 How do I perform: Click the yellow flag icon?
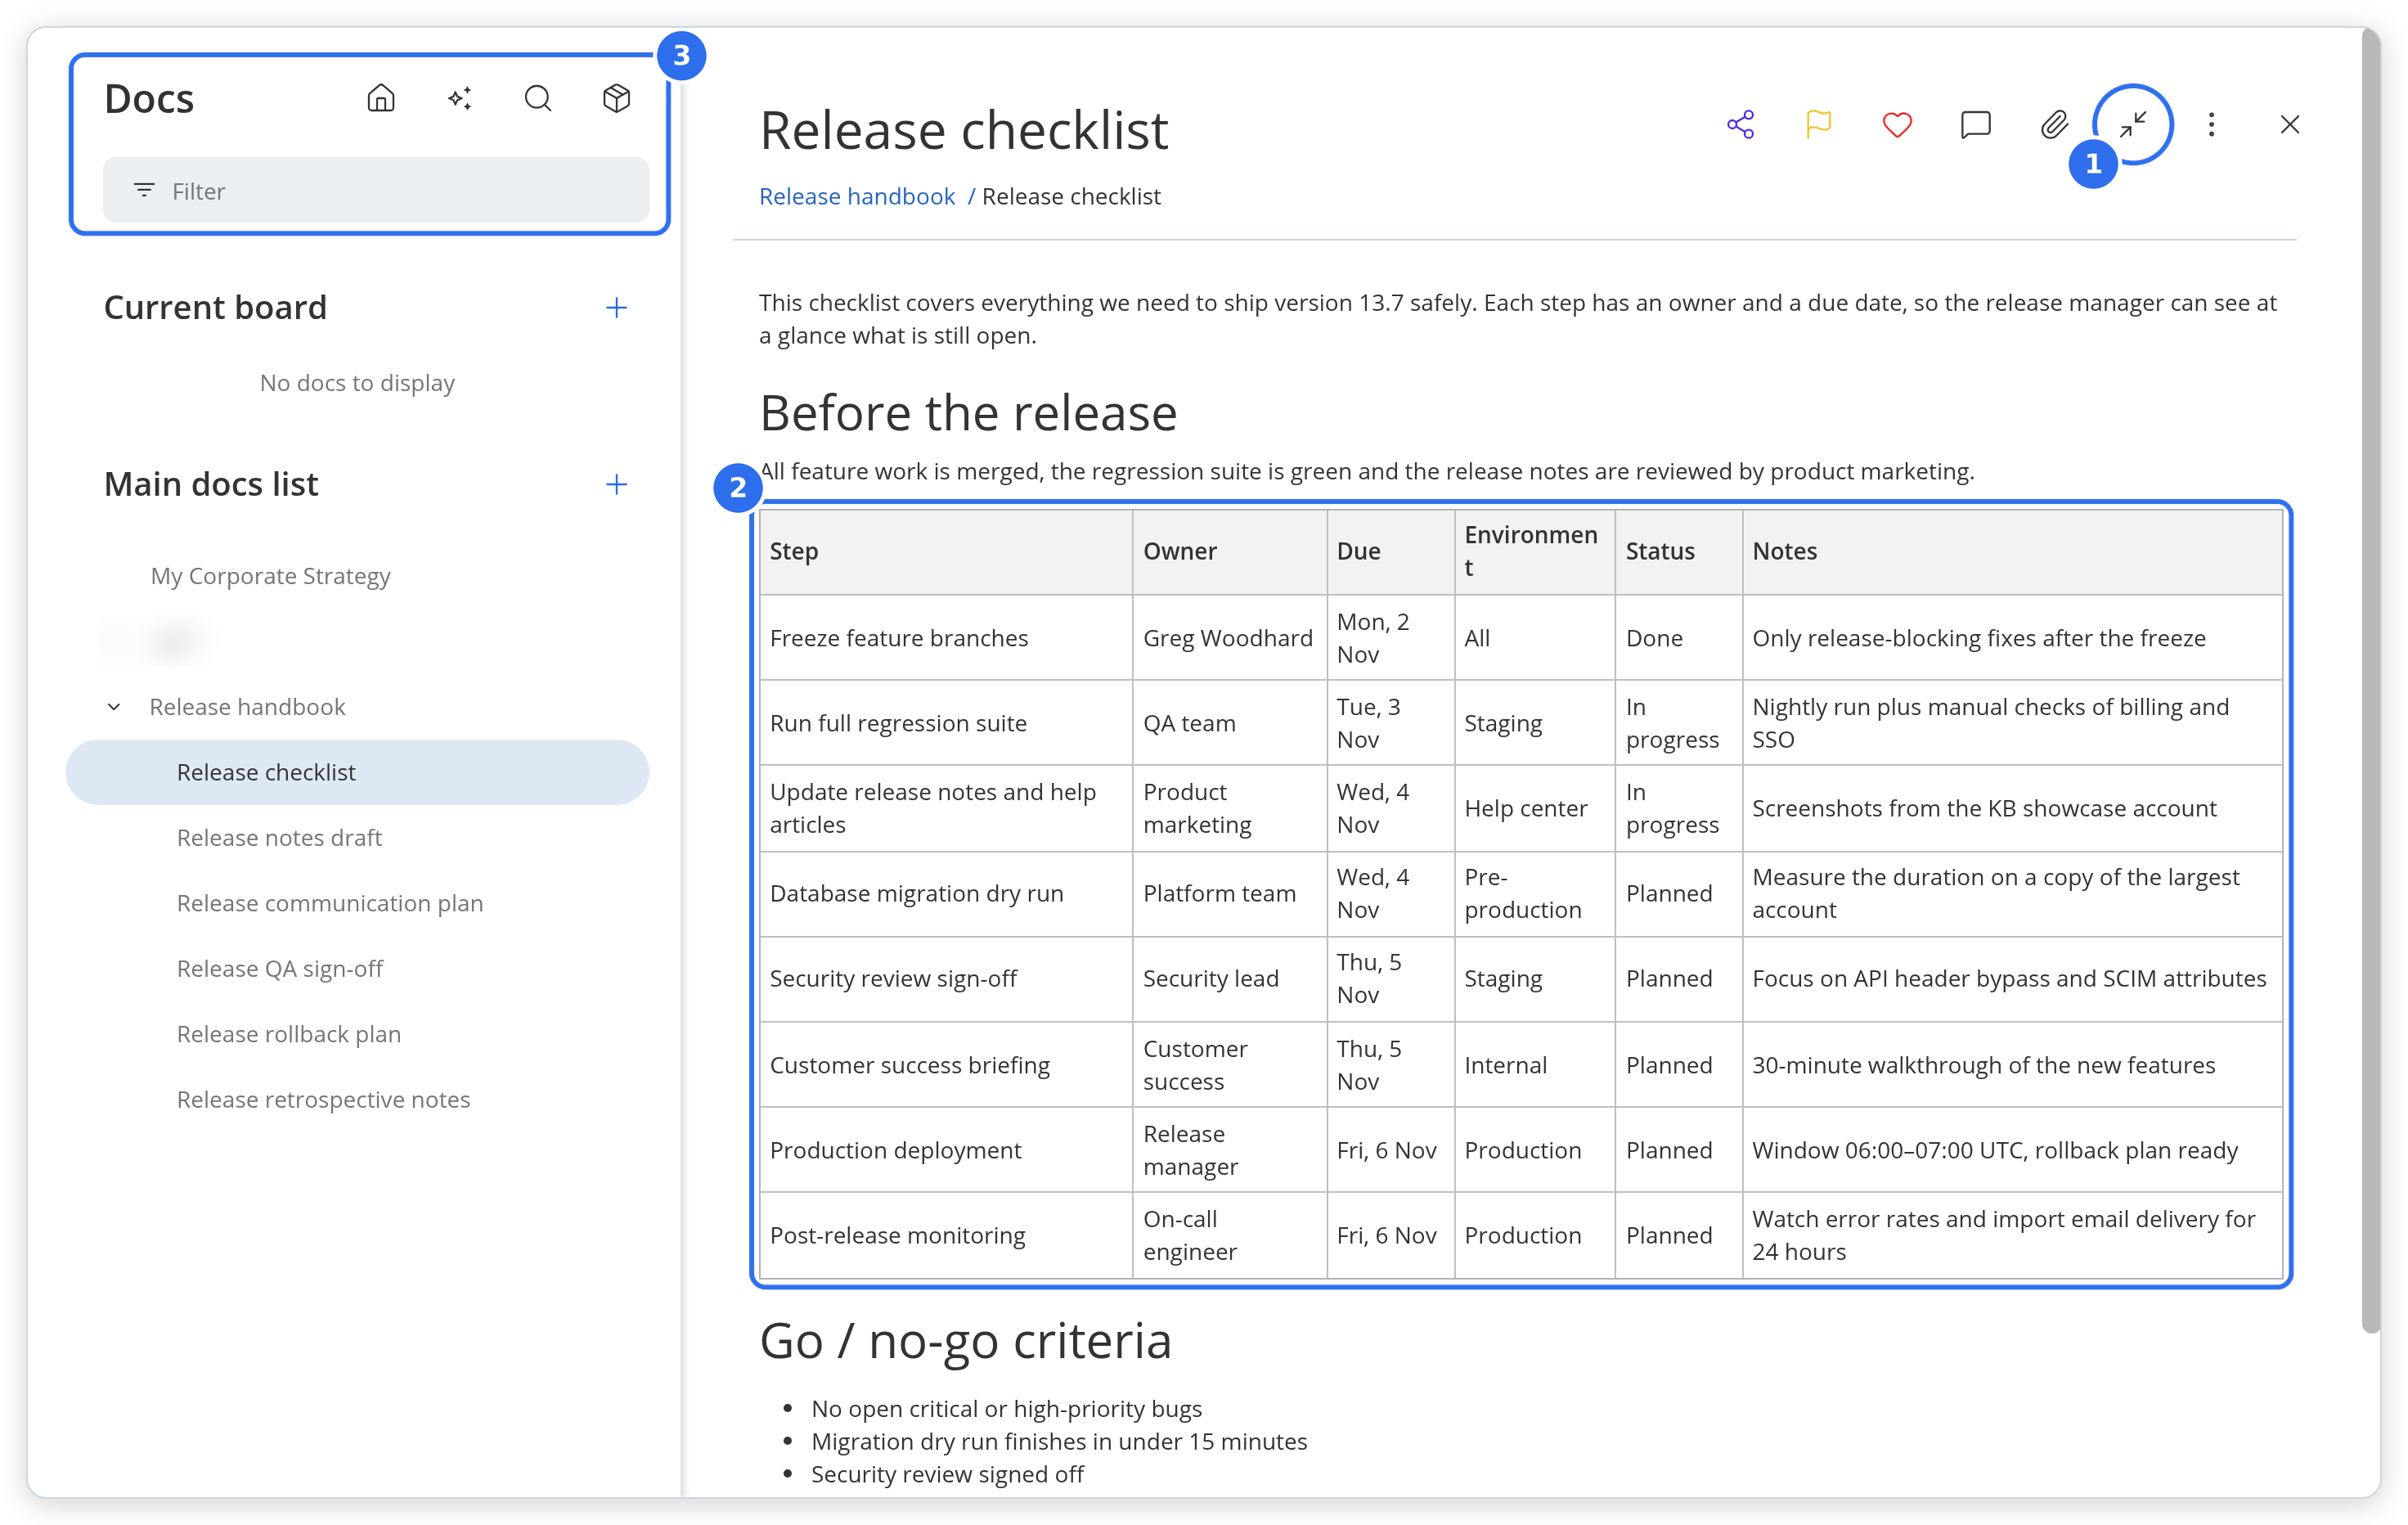click(x=1819, y=124)
